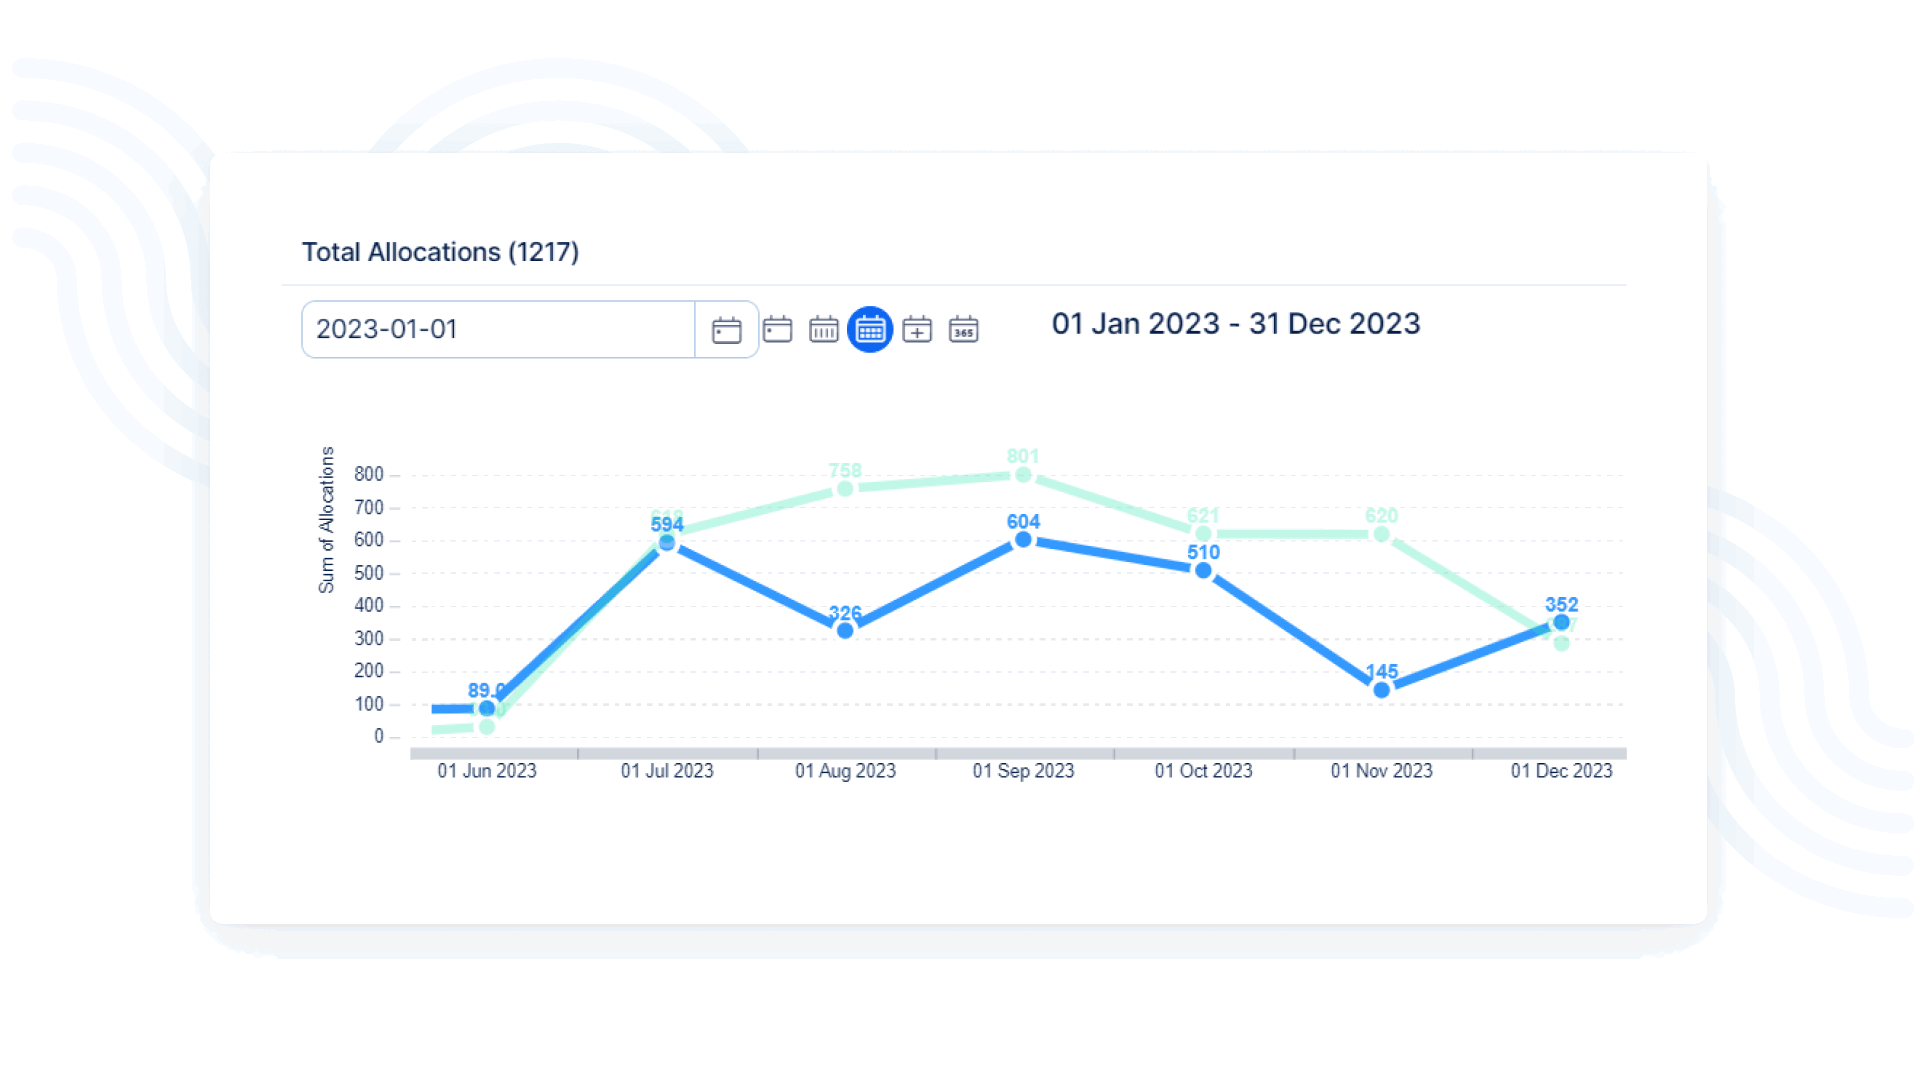Click the blue 326 data point
1920x1076 pixels.
tap(845, 630)
